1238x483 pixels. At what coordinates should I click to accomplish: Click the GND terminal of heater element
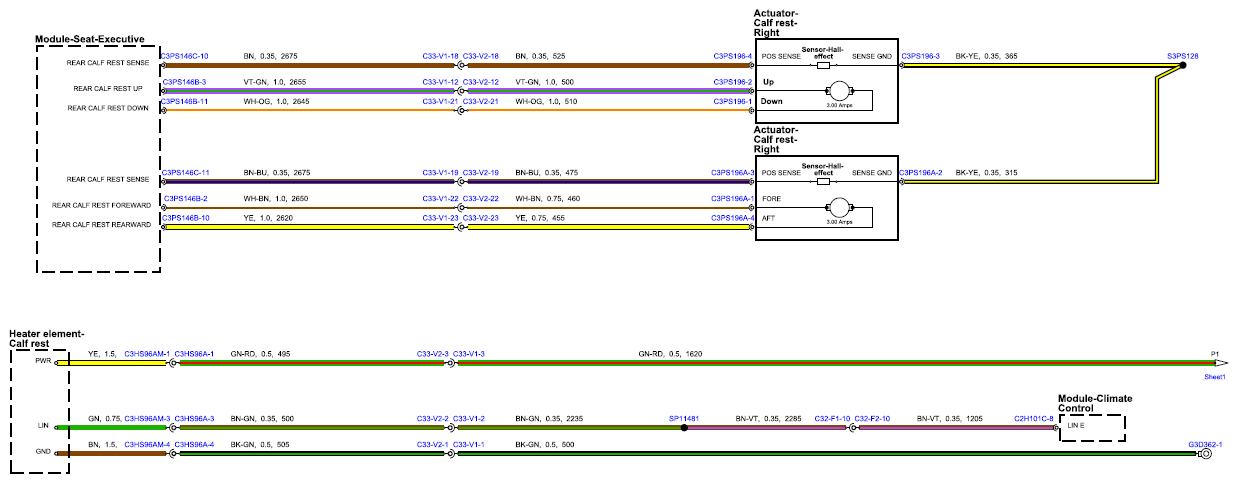[43, 452]
